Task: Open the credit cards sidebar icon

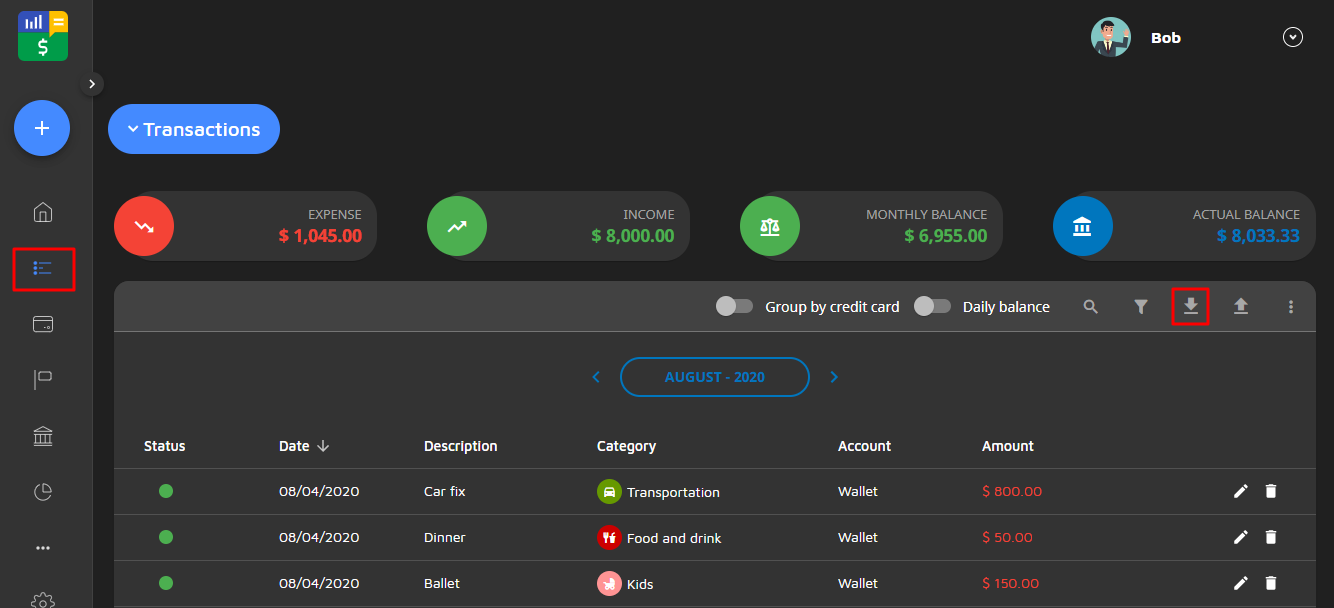Action: click(x=43, y=324)
